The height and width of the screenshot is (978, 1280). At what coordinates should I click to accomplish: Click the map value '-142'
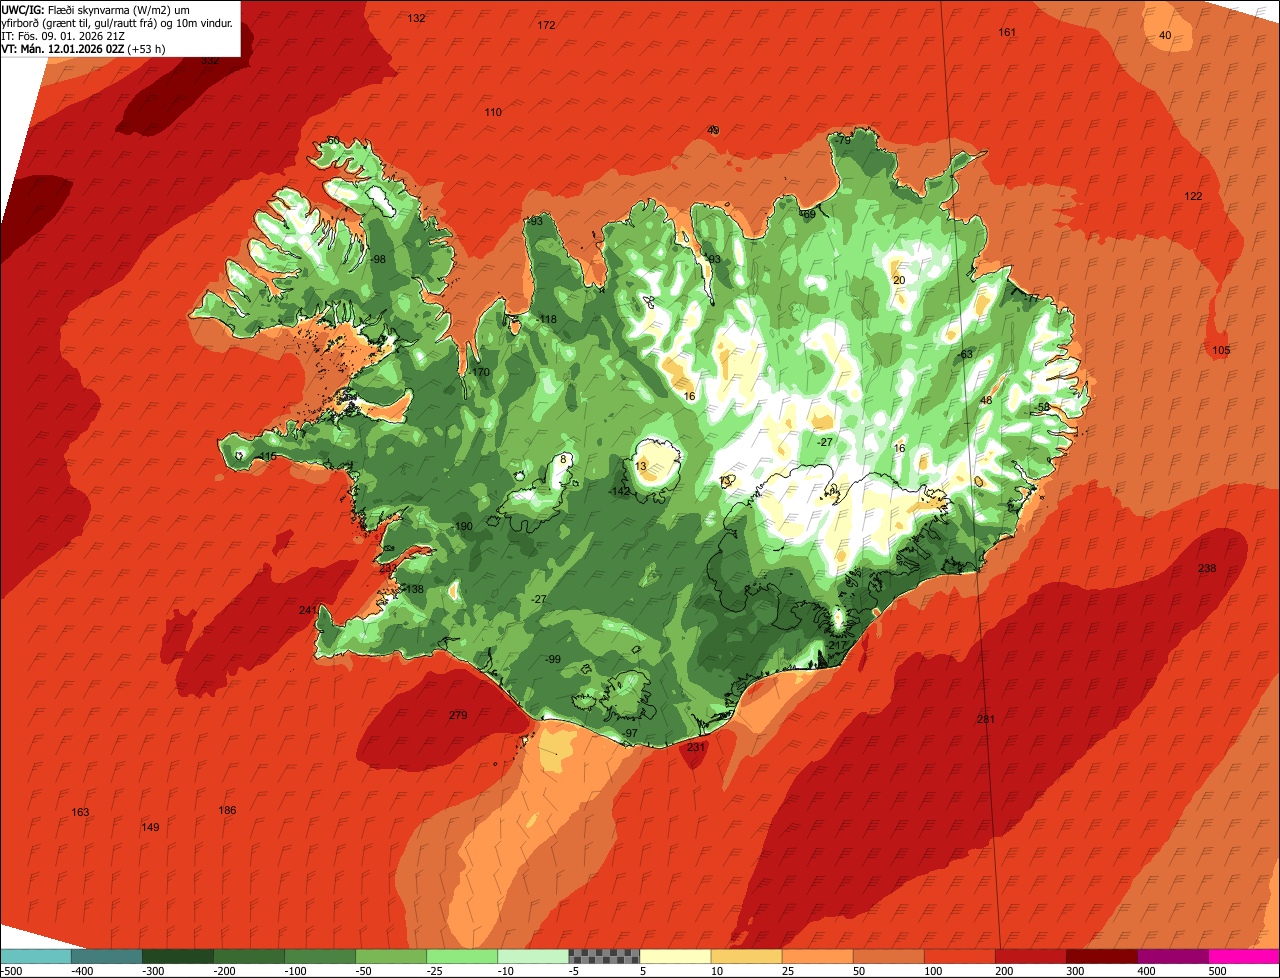620,491
